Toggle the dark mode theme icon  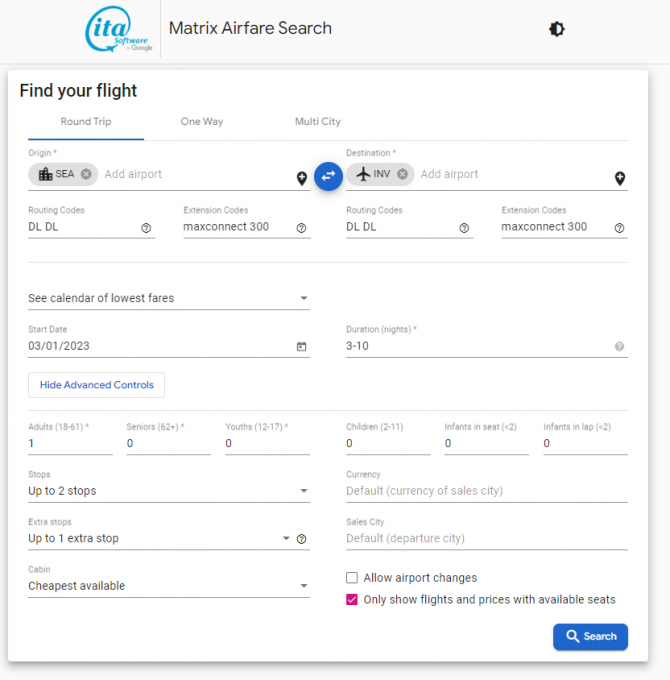(557, 29)
